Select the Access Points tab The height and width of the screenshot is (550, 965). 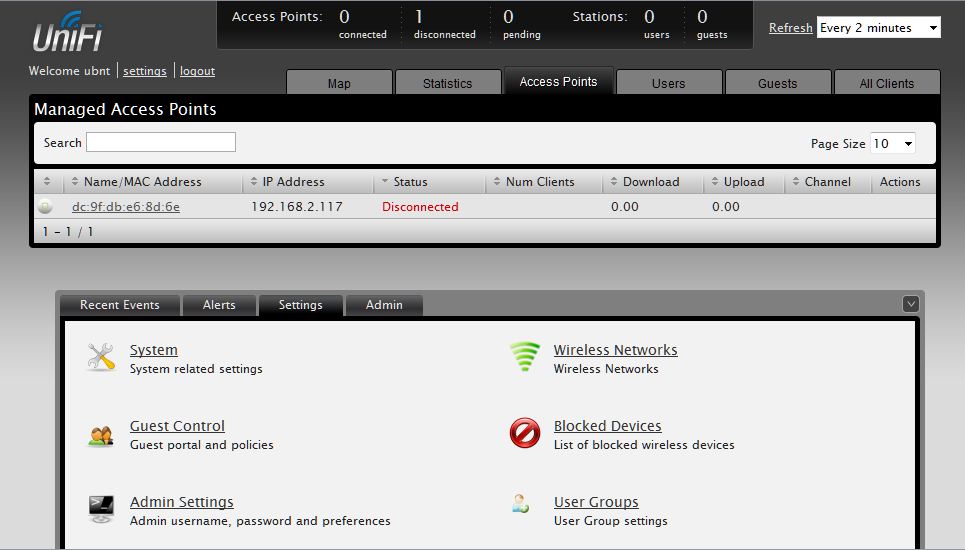(558, 81)
